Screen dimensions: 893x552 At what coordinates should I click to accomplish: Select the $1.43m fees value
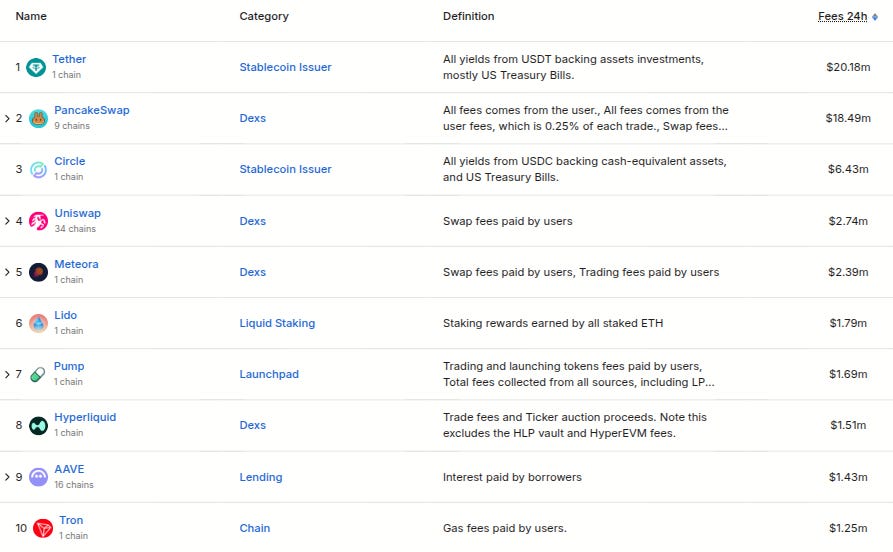coord(848,477)
